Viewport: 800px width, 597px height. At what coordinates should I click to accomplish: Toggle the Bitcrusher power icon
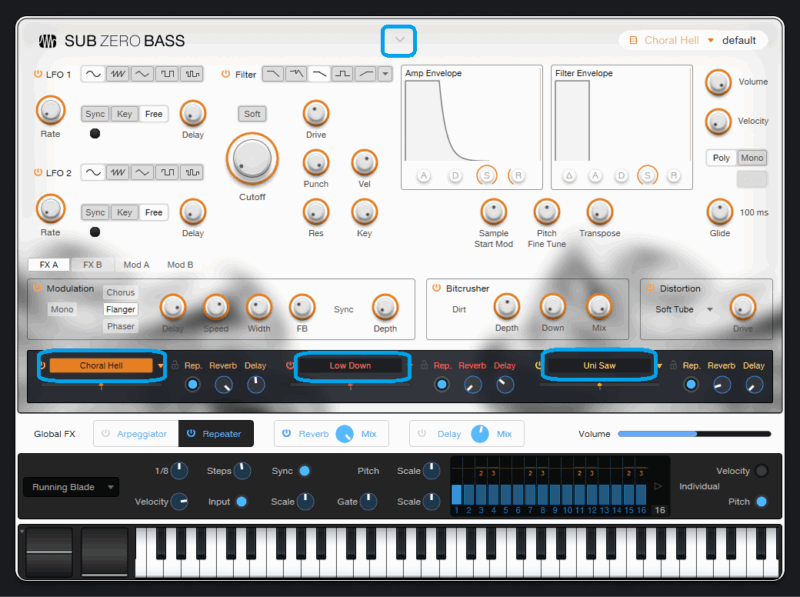(x=436, y=288)
